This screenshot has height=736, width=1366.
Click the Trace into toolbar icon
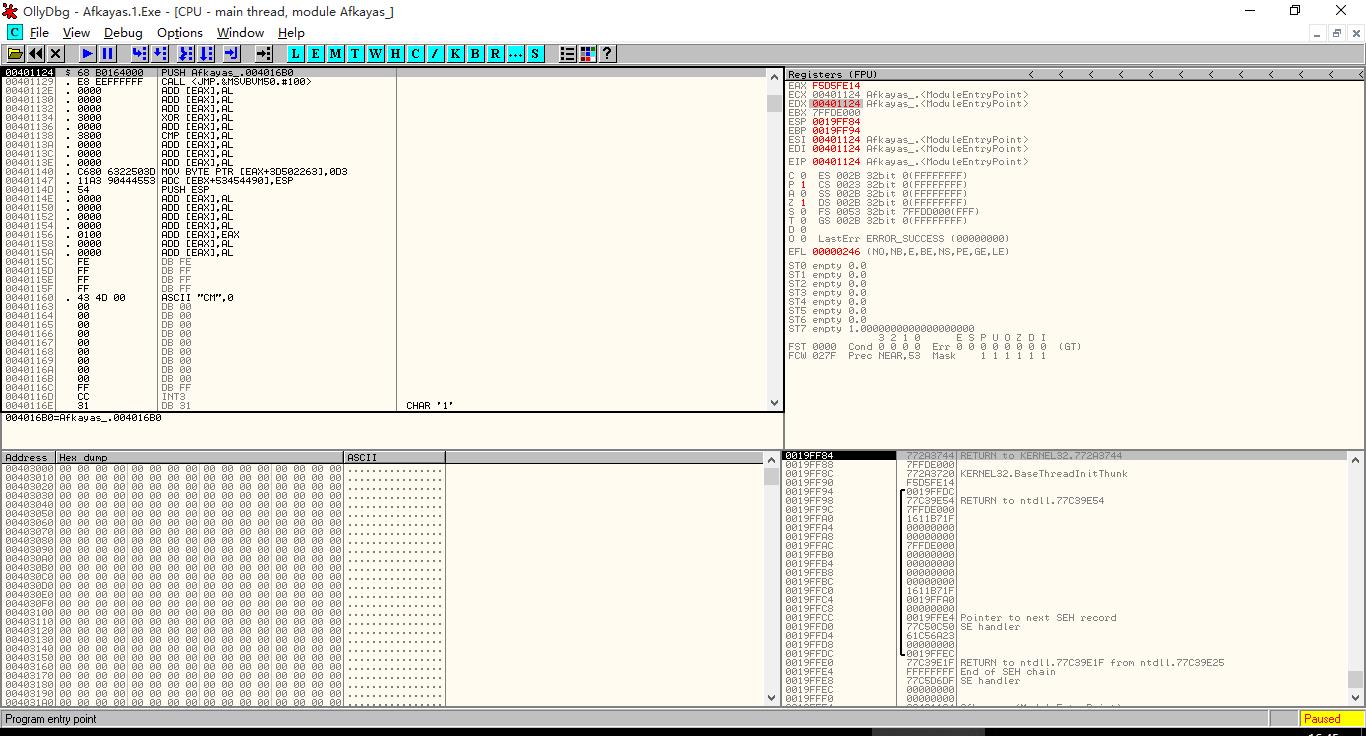186,54
